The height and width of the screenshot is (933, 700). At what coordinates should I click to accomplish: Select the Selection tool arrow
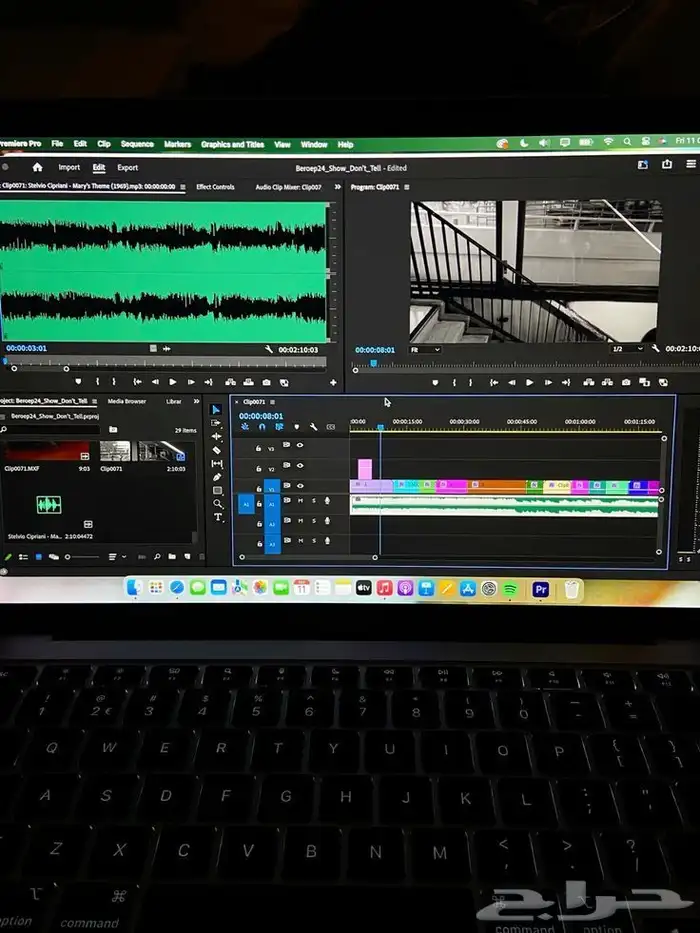tap(216, 409)
